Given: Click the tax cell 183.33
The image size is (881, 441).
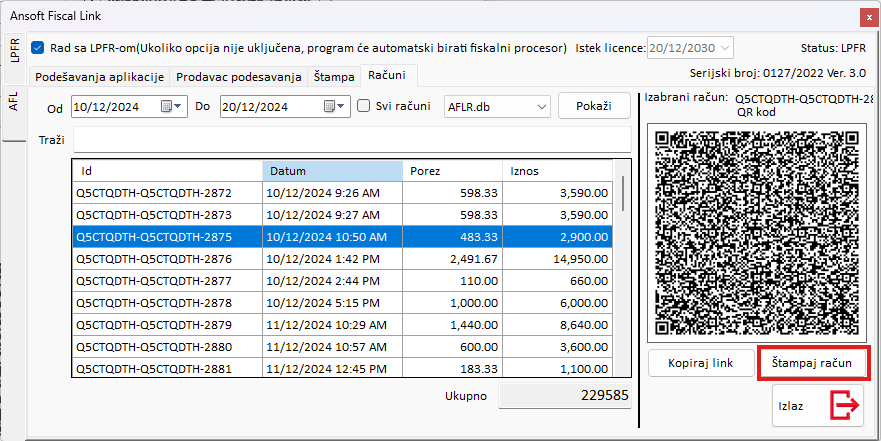Looking at the screenshot, I should point(453,369).
